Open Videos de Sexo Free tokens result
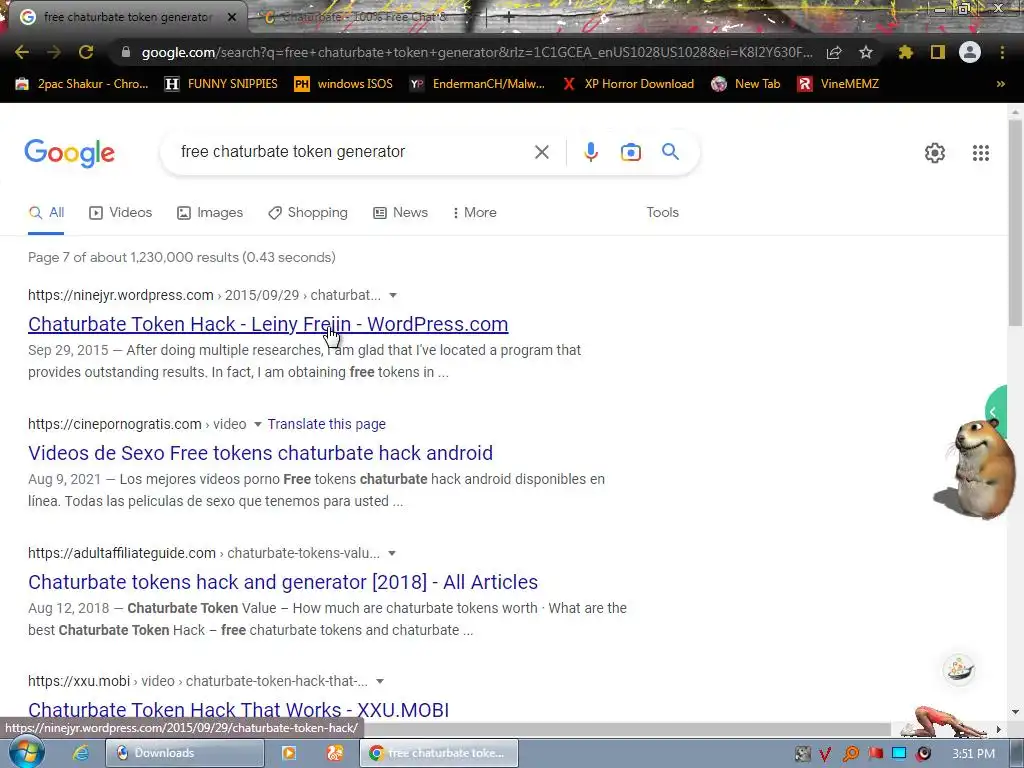Image resolution: width=1024 pixels, height=768 pixels. coord(260,453)
